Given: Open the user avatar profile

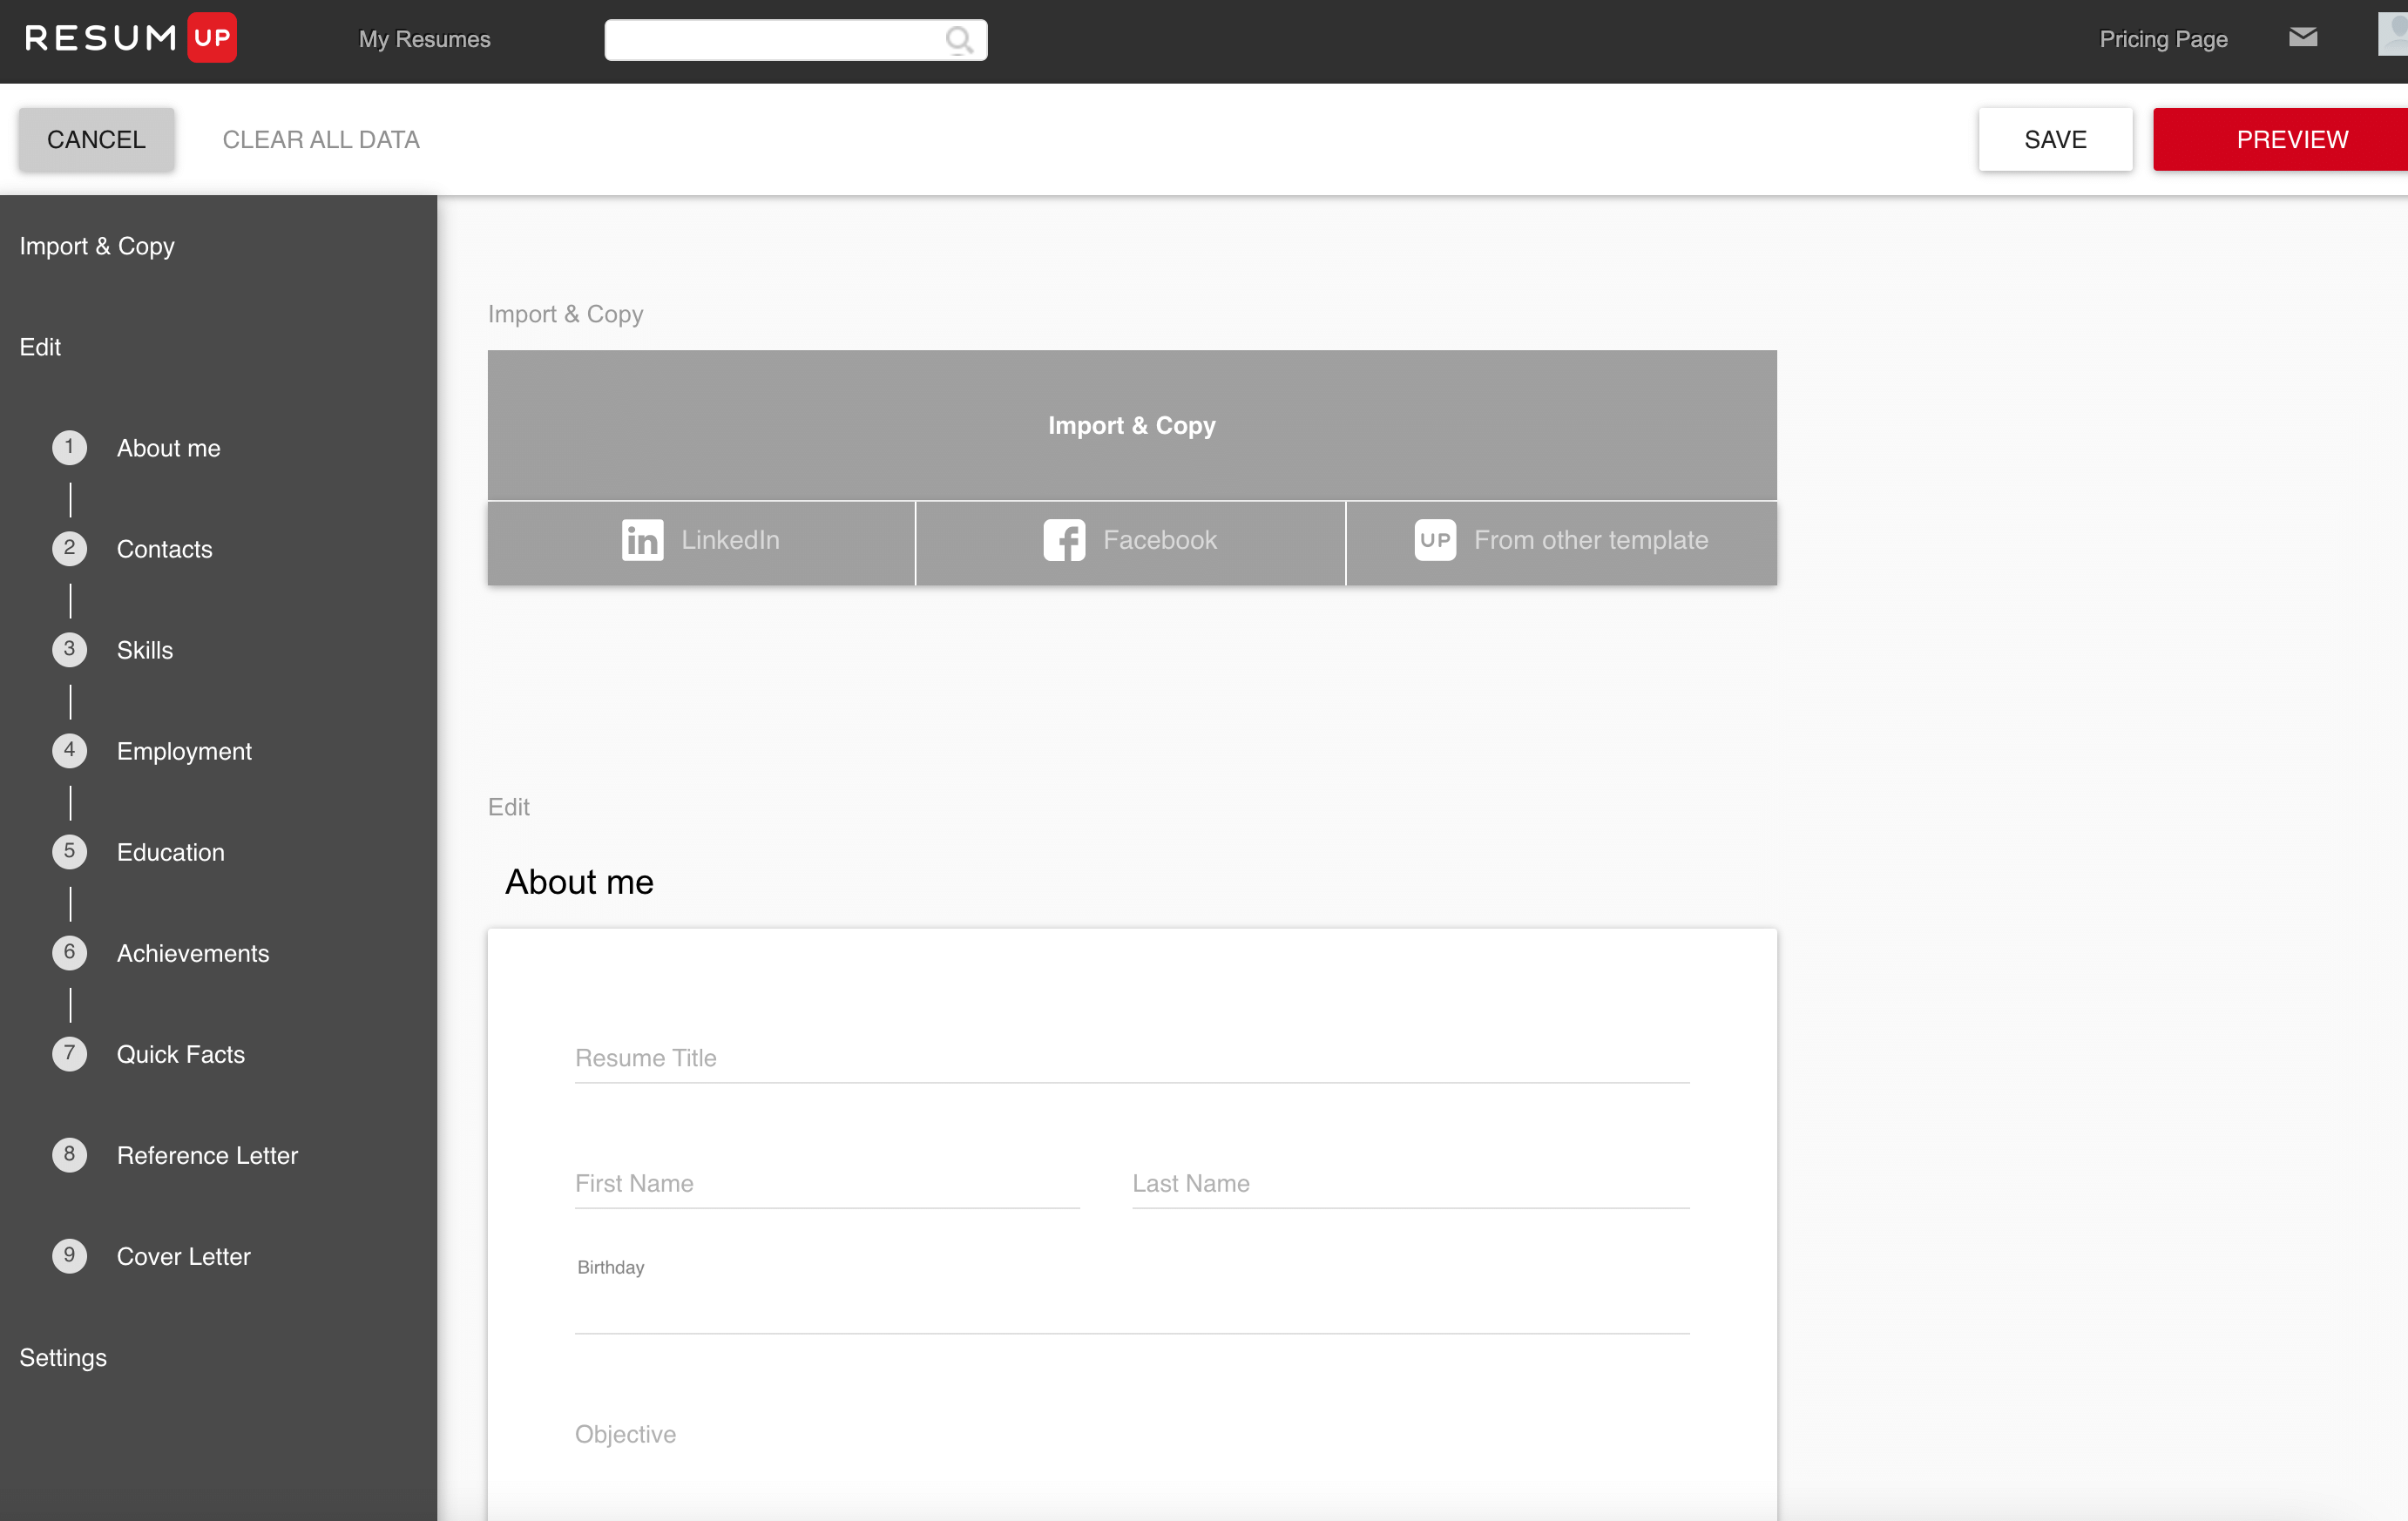Looking at the screenshot, I should pos(2393,34).
